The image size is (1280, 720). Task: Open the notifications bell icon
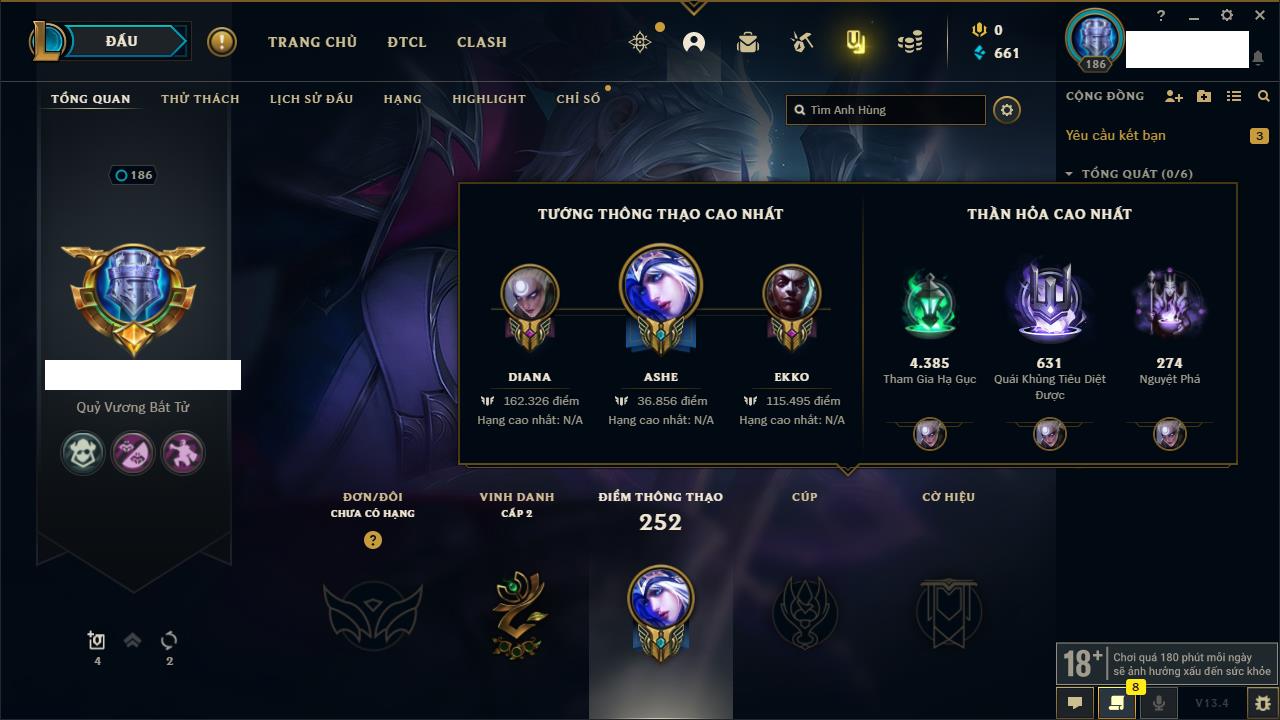click(x=1257, y=58)
